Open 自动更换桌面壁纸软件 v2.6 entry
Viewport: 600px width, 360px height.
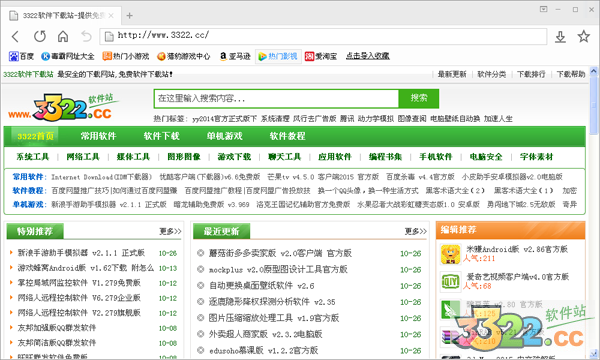pyautogui.click(x=261, y=286)
